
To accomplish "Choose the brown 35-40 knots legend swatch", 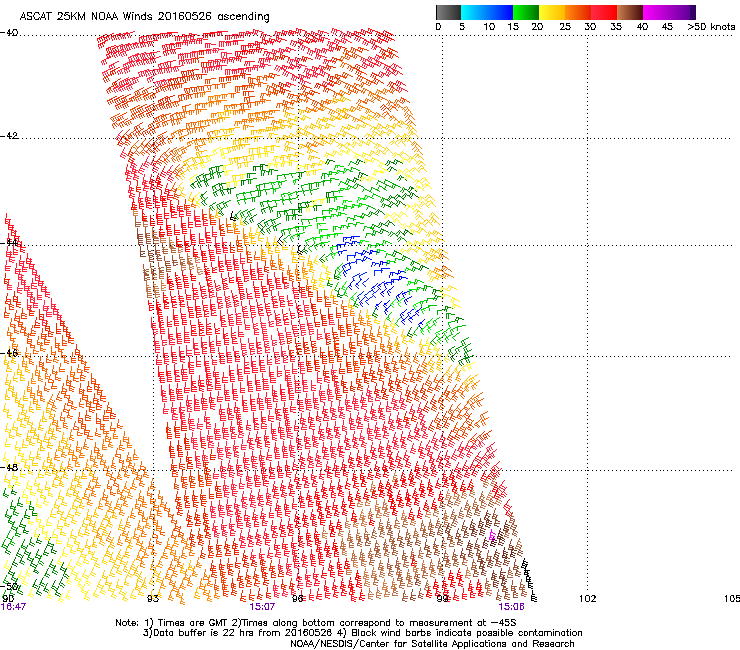I will click(x=630, y=12).
